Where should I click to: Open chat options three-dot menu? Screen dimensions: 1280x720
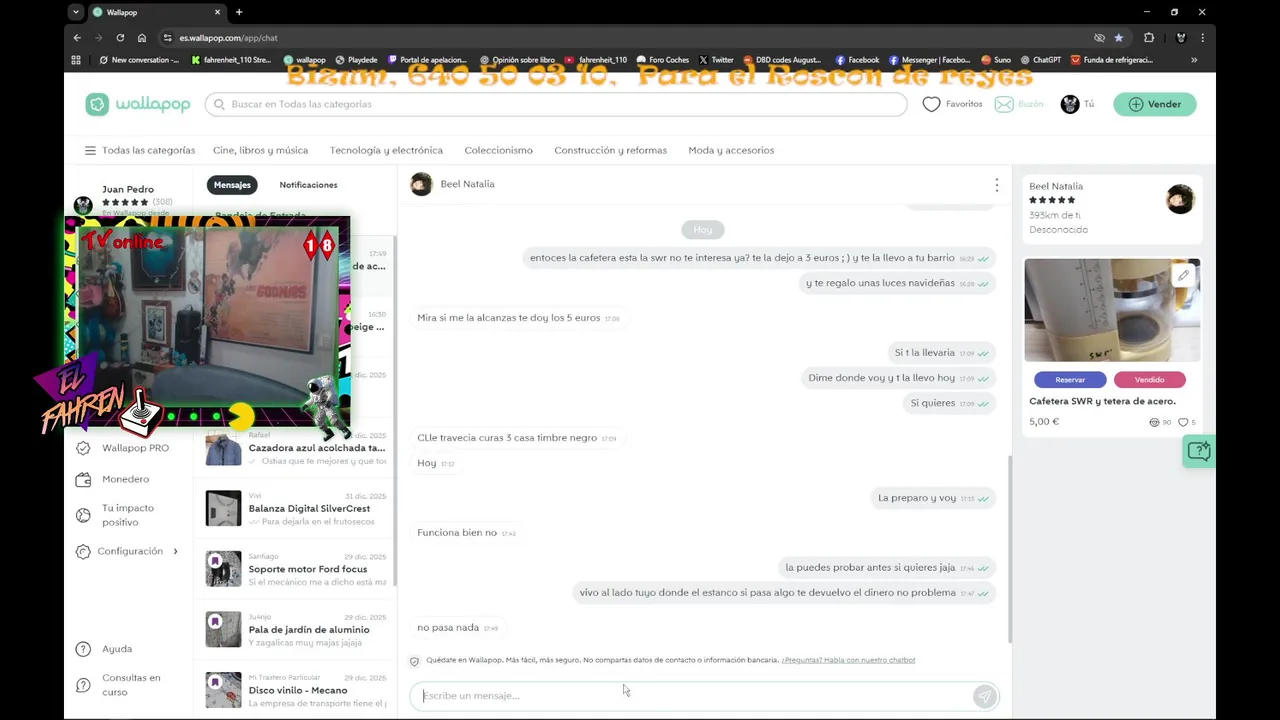996,185
